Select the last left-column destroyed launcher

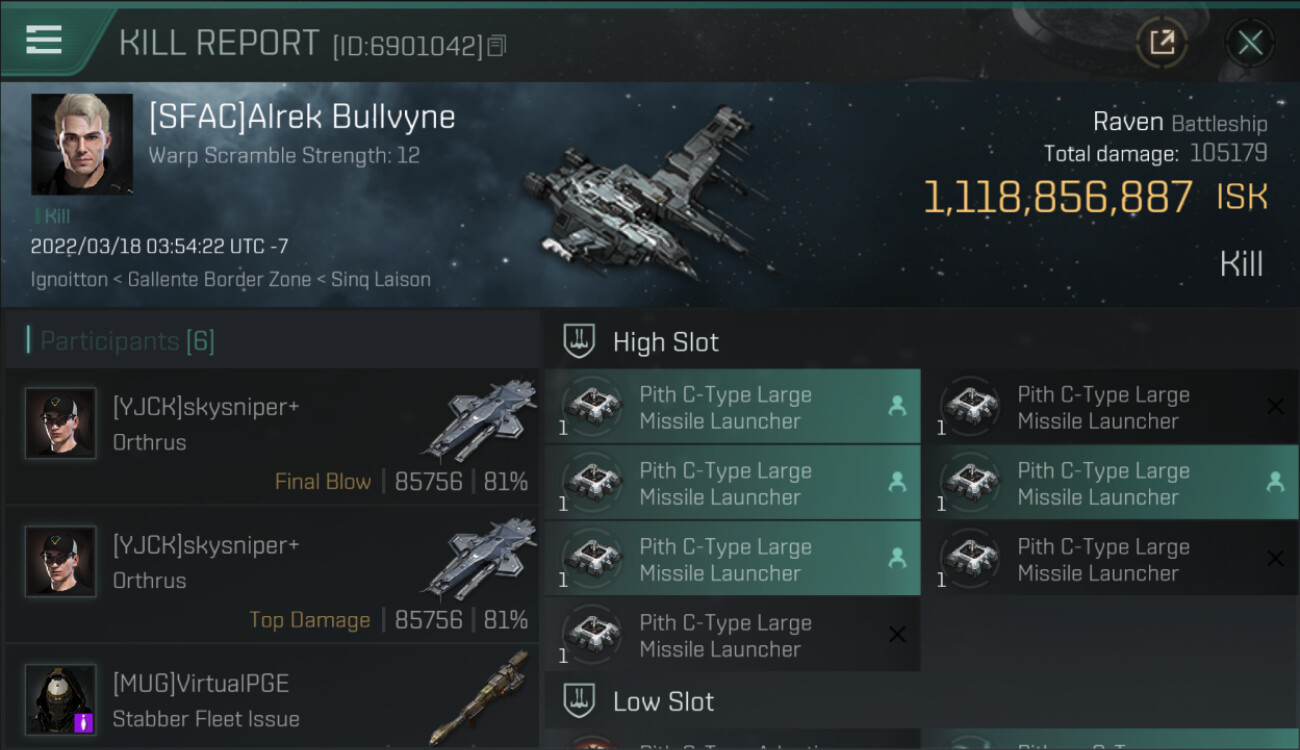click(732, 635)
